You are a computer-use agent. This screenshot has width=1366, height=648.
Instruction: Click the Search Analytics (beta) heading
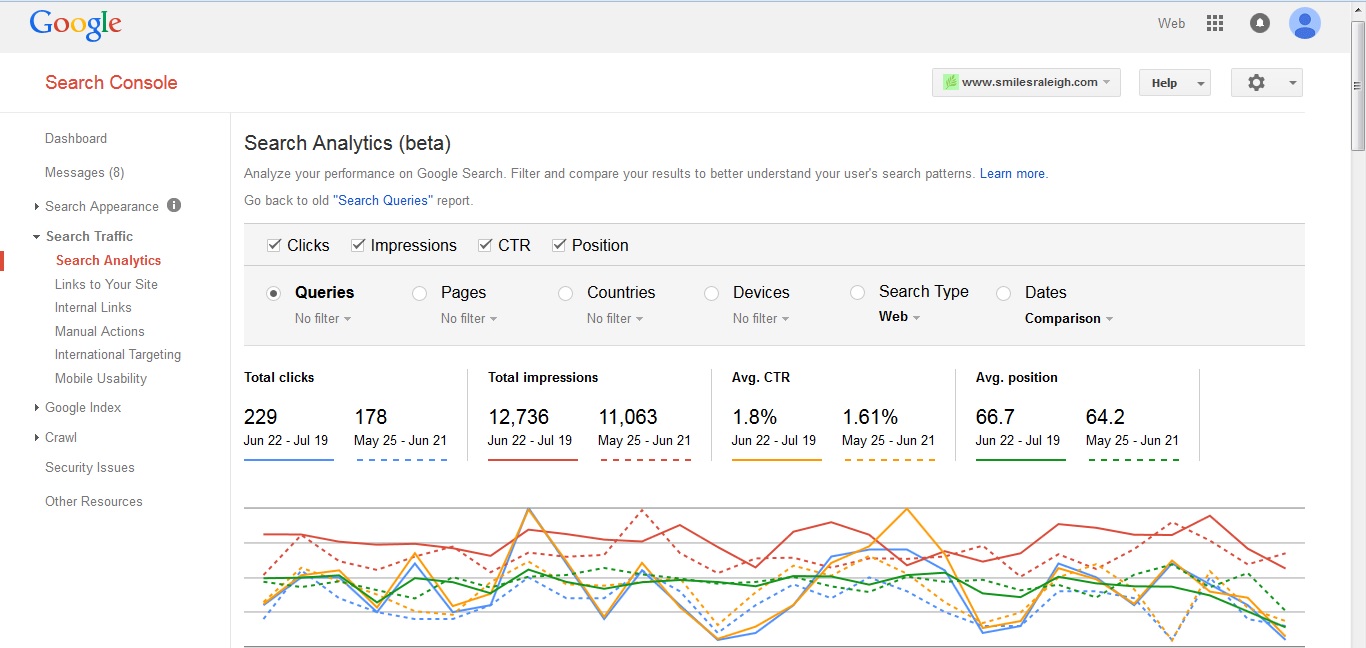(x=347, y=143)
